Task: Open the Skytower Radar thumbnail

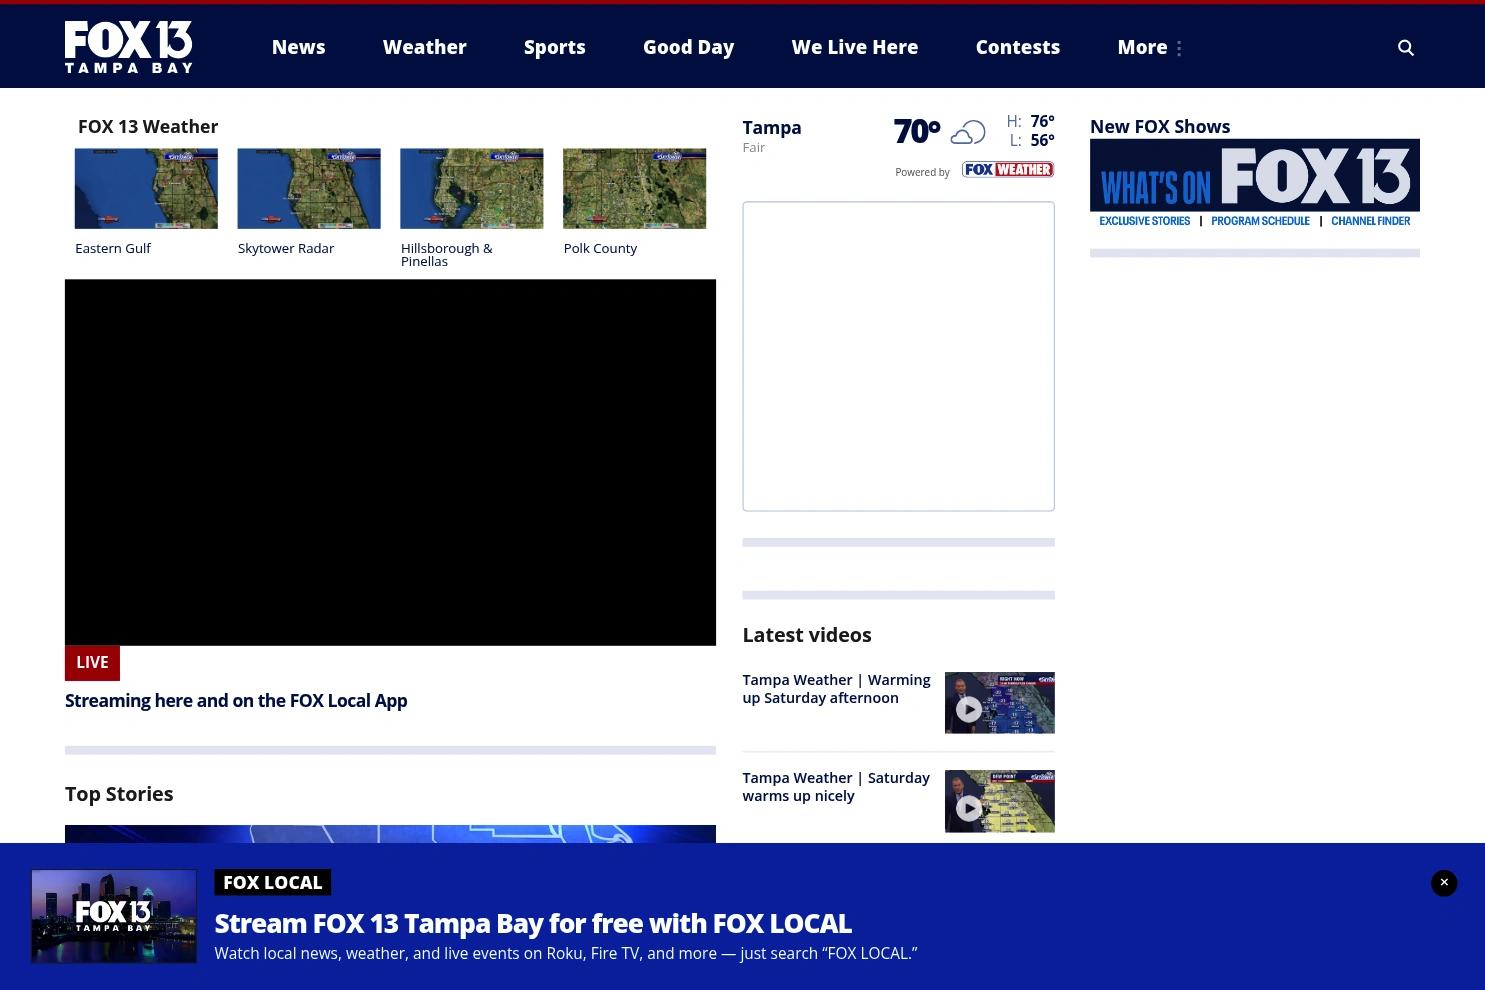Action: click(x=309, y=189)
